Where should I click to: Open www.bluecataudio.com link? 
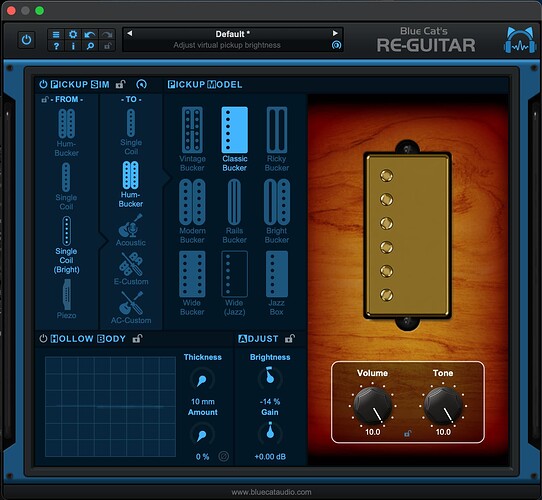271,492
